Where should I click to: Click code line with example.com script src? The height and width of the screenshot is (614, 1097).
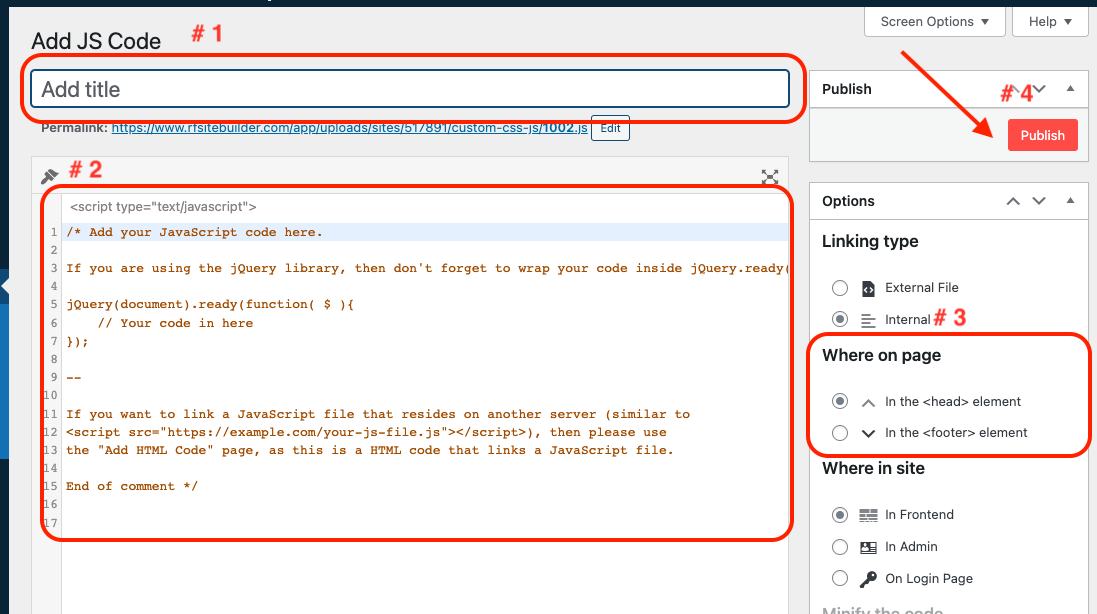(366, 432)
